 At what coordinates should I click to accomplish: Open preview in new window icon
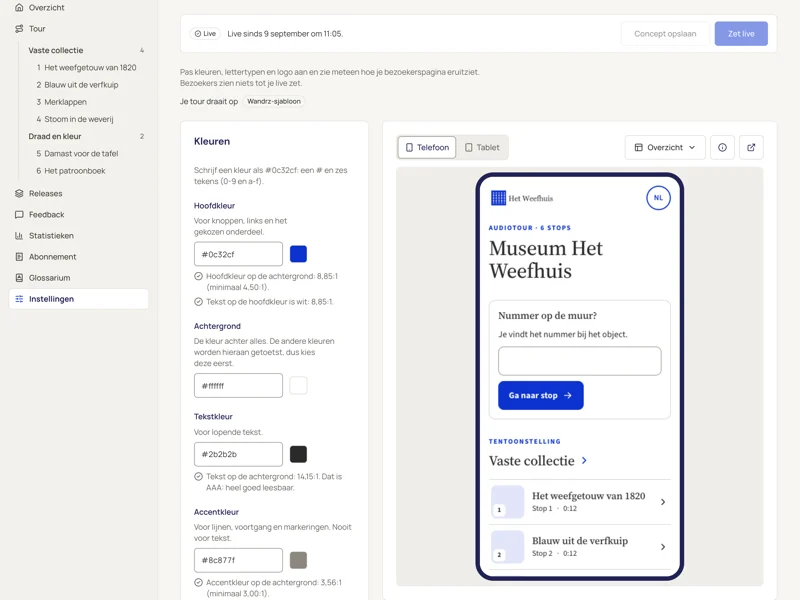751,147
